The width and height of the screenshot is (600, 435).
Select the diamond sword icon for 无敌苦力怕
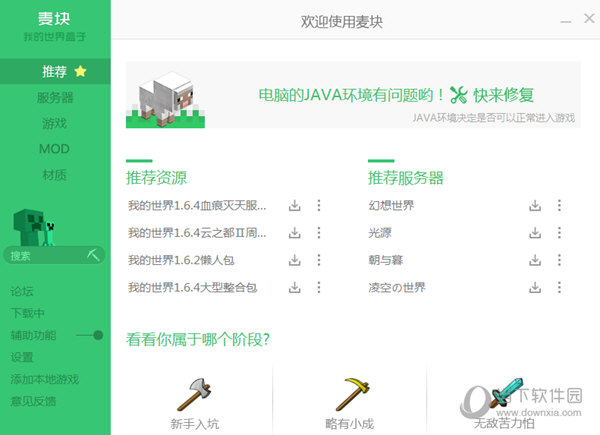click(x=507, y=393)
